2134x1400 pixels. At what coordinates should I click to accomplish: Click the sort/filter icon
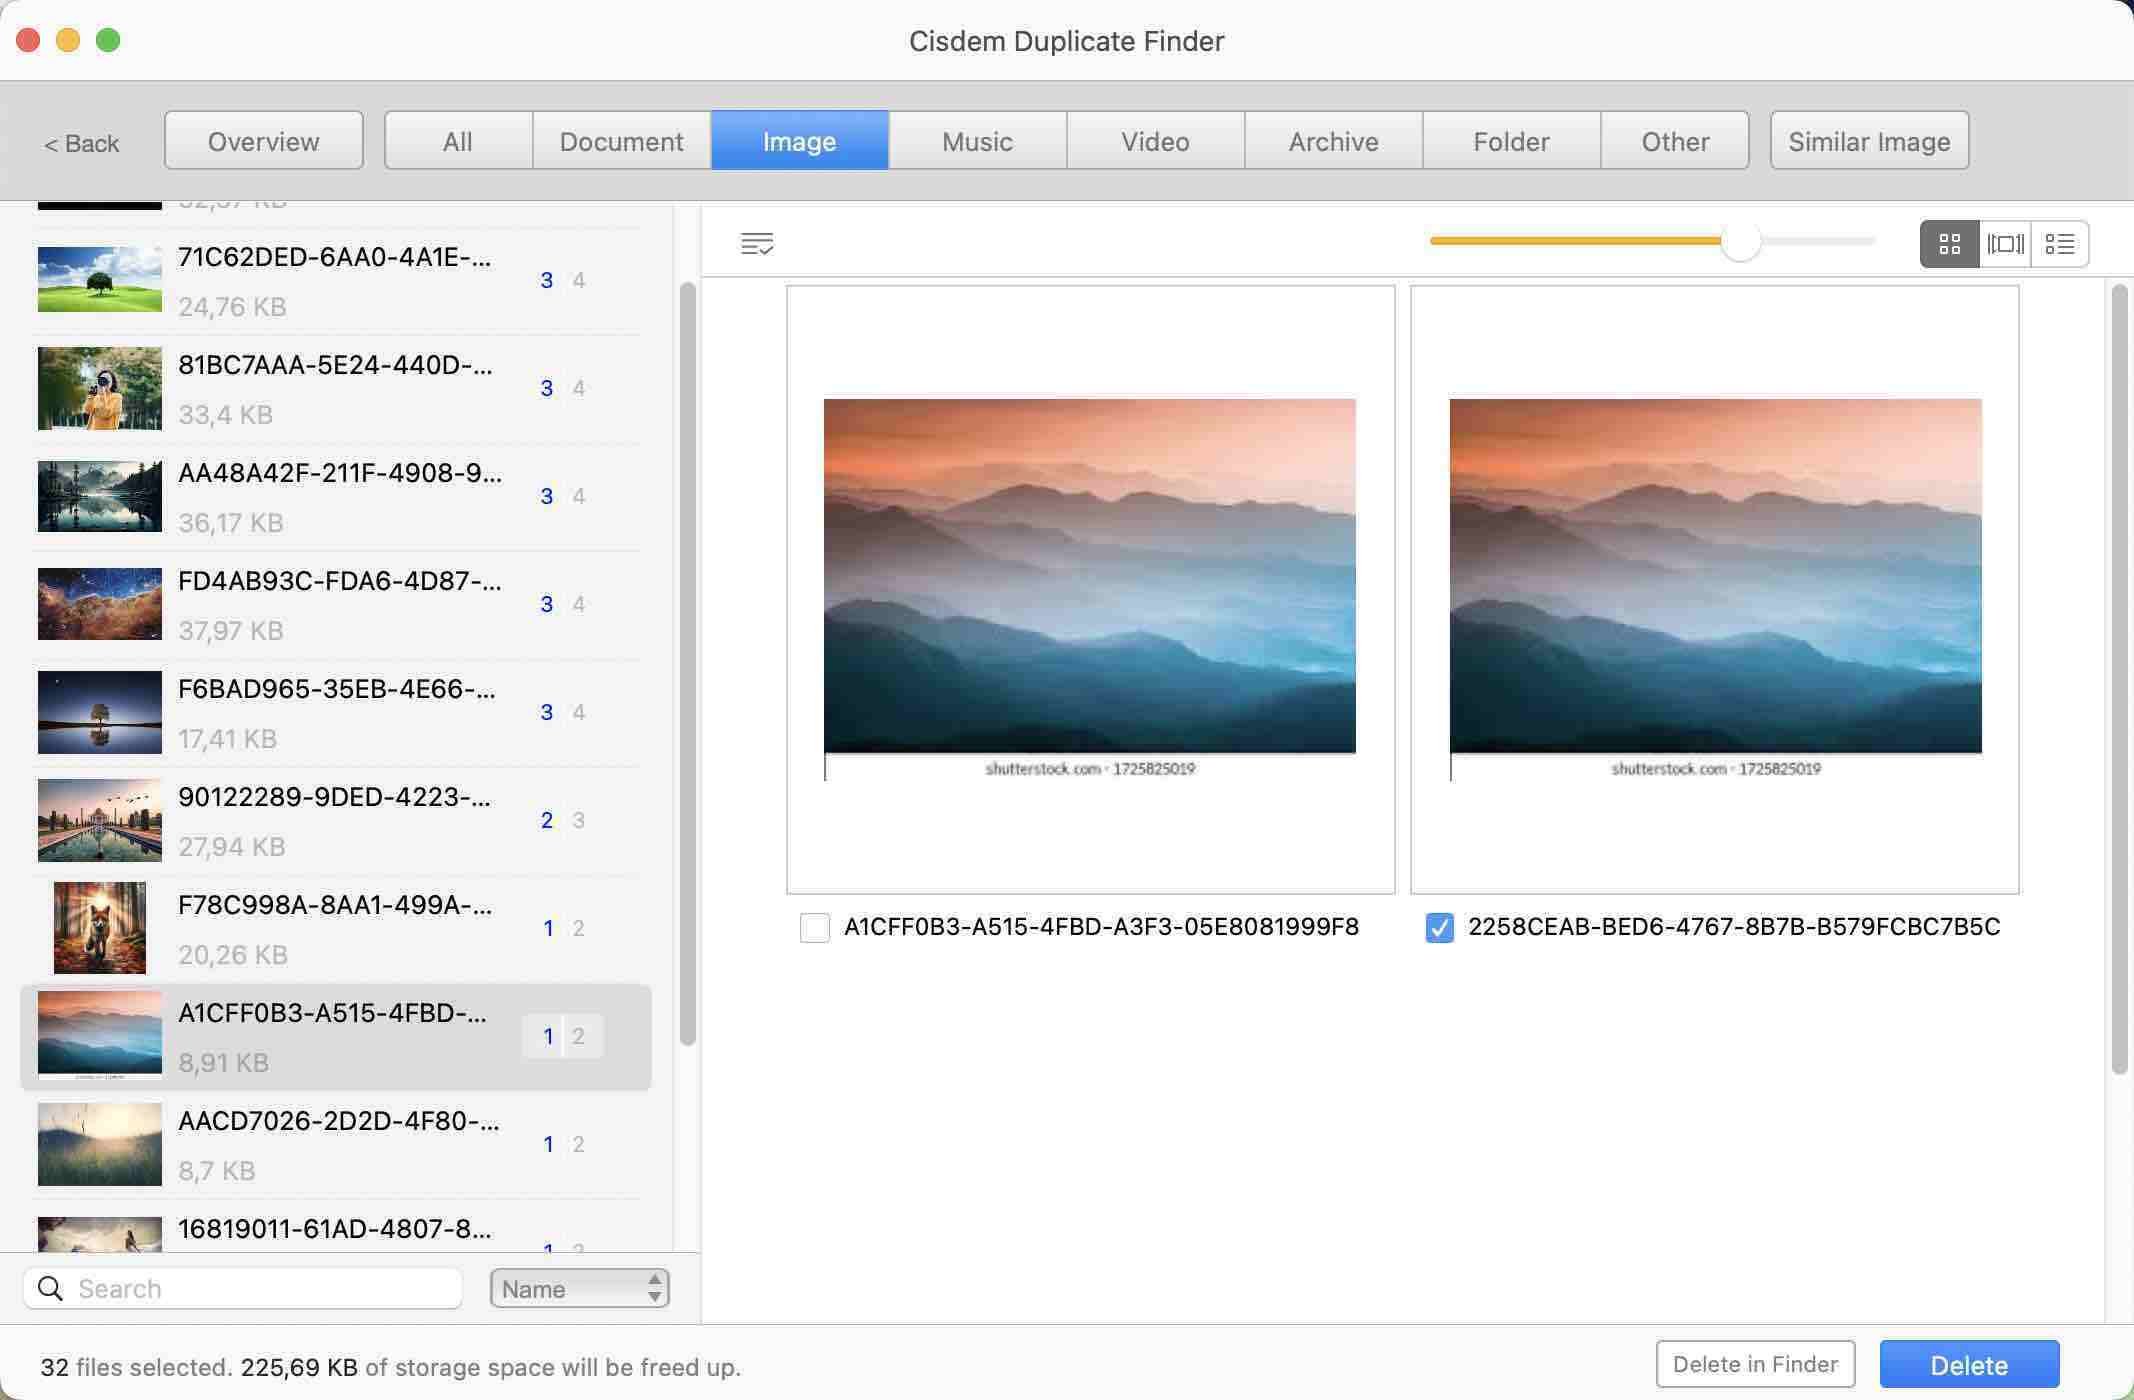pos(756,242)
